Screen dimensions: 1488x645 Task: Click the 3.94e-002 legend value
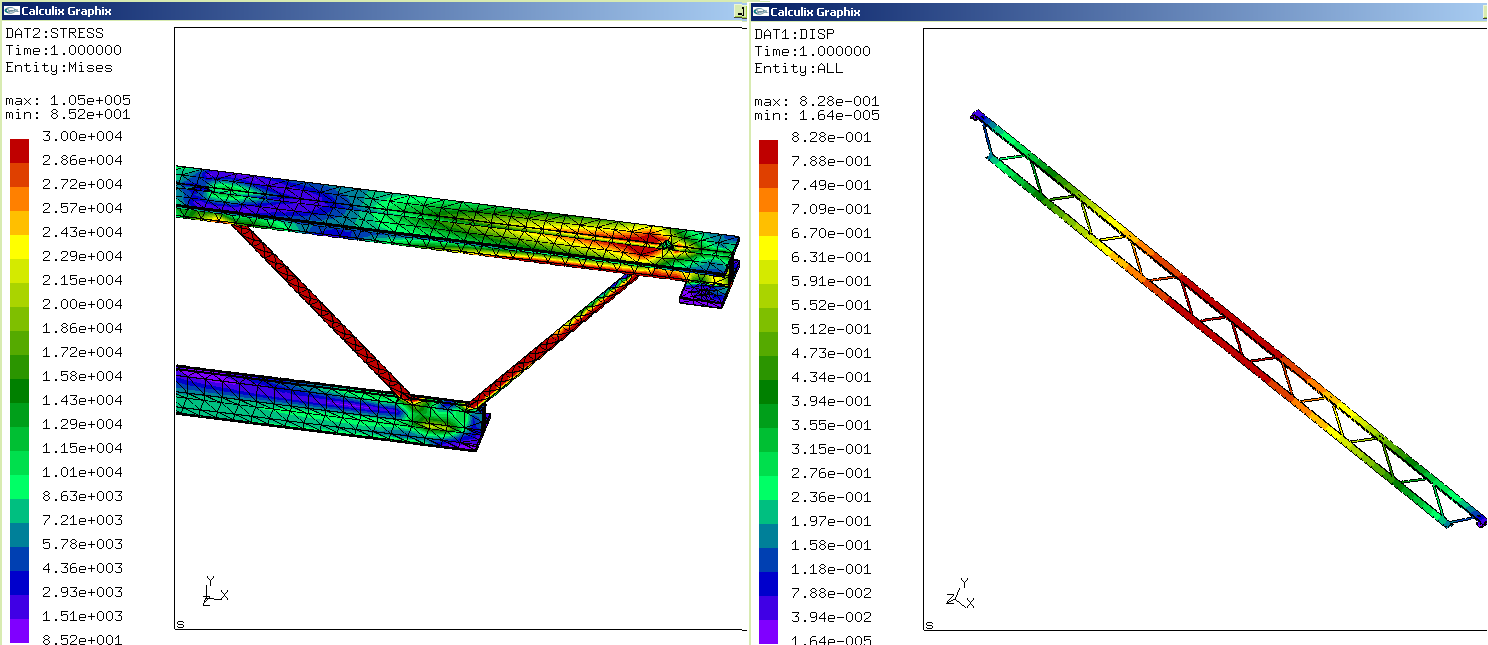click(829, 617)
